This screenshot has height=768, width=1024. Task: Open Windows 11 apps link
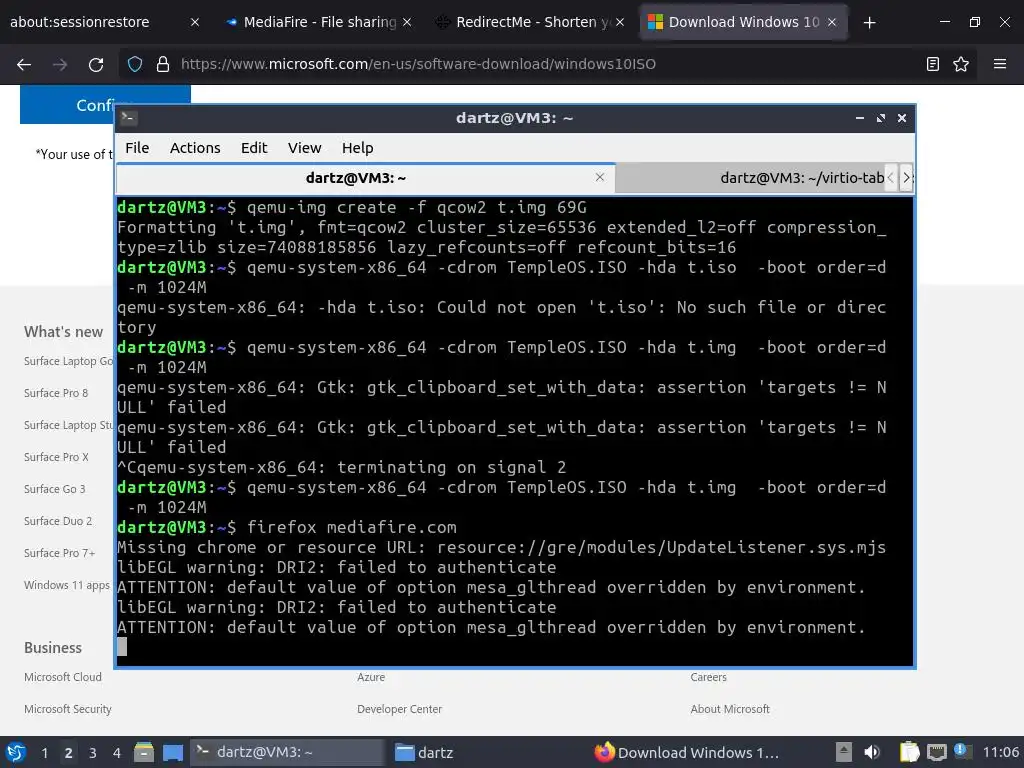click(67, 585)
